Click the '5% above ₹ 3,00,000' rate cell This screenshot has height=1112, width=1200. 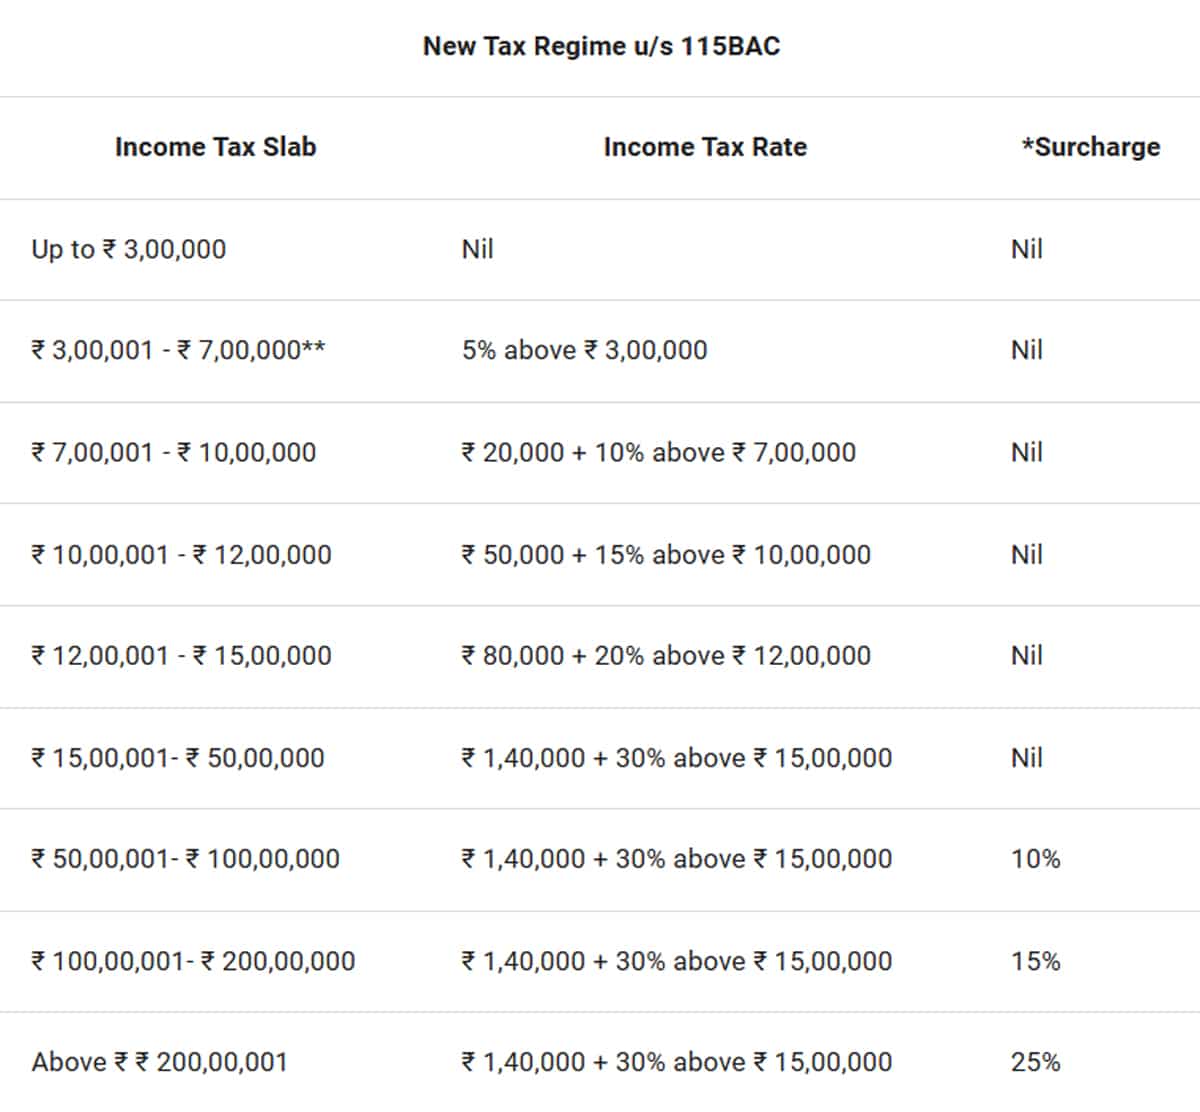coord(584,350)
